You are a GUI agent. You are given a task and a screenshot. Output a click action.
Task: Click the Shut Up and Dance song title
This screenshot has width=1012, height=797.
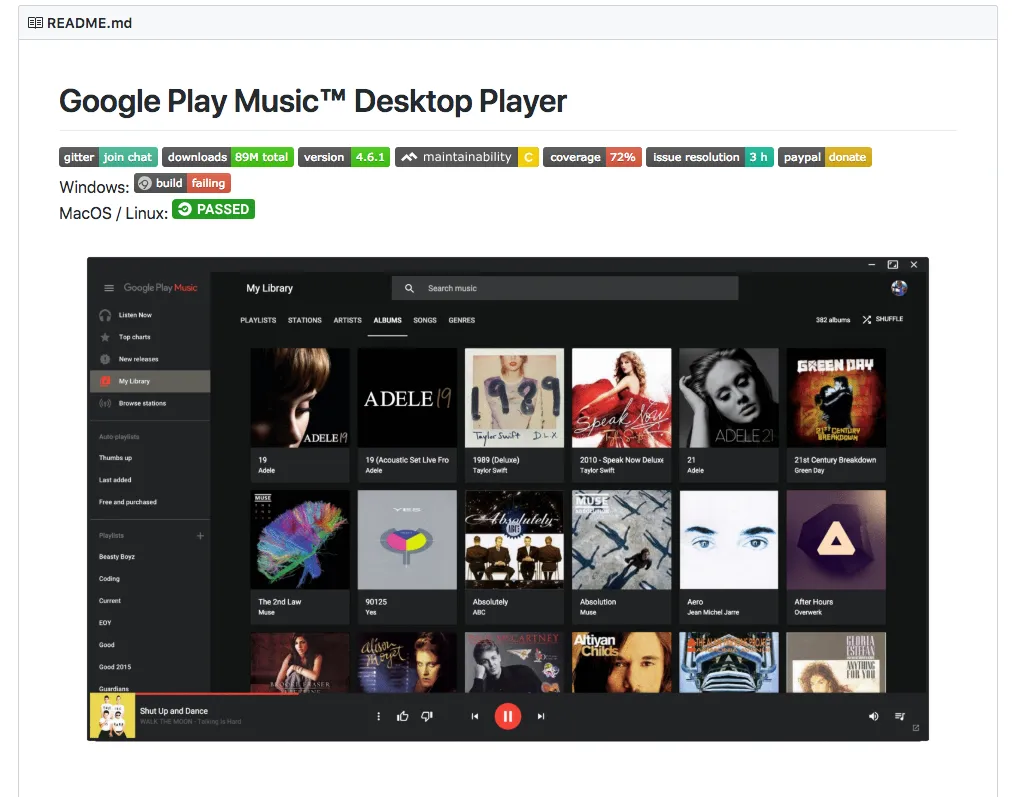point(174,711)
